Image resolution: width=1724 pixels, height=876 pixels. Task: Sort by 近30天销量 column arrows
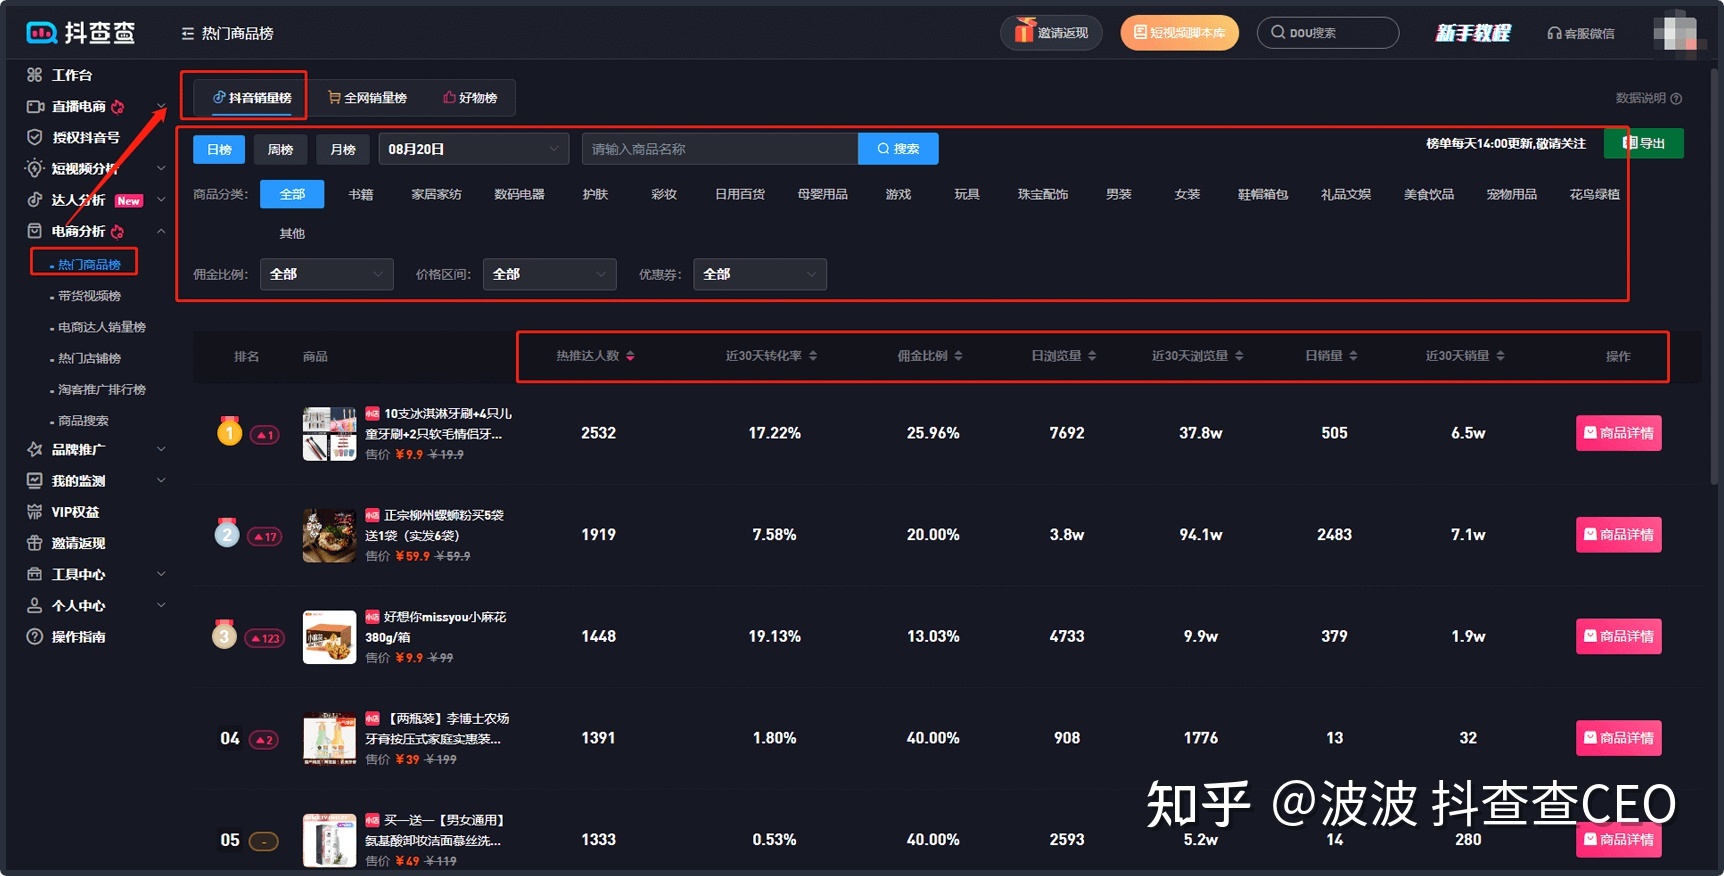pyautogui.click(x=1500, y=356)
